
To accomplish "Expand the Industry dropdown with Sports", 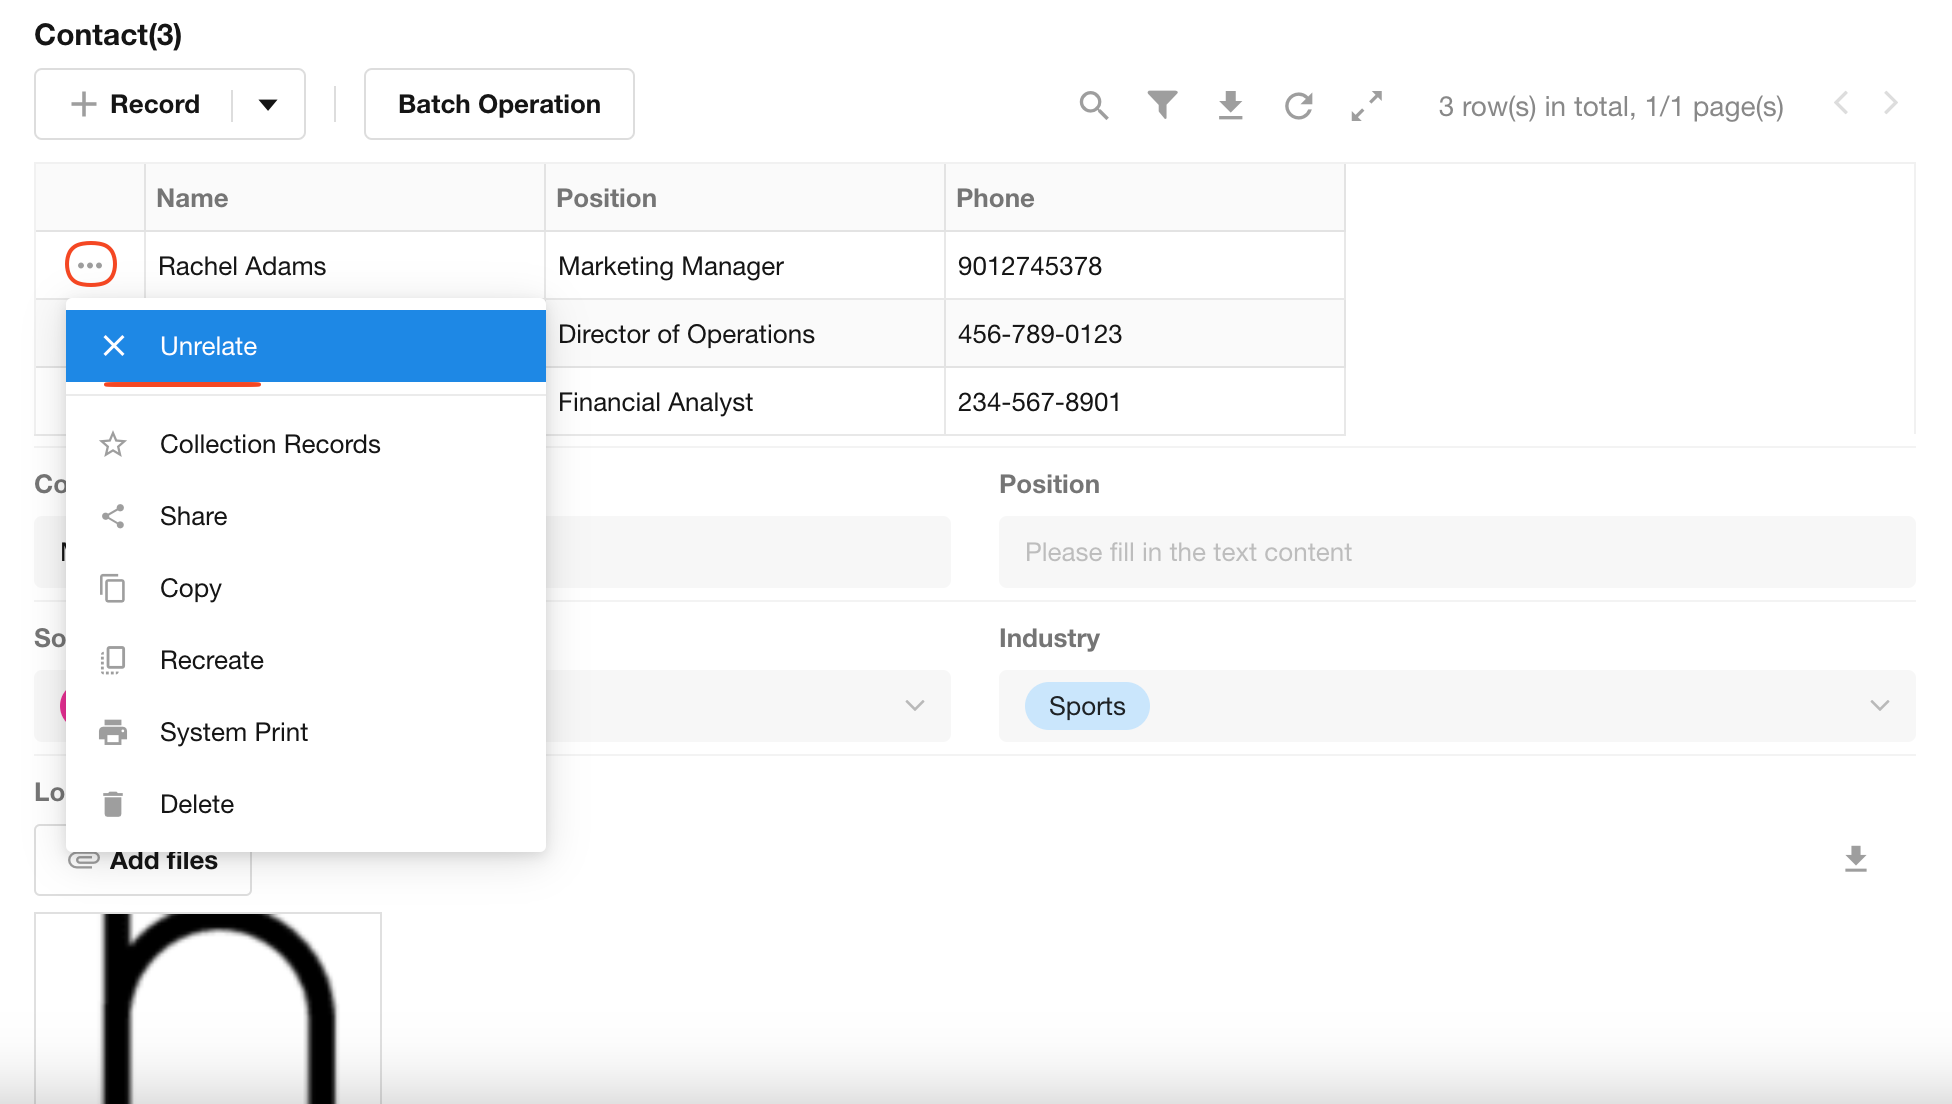I will coord(1879,706).
